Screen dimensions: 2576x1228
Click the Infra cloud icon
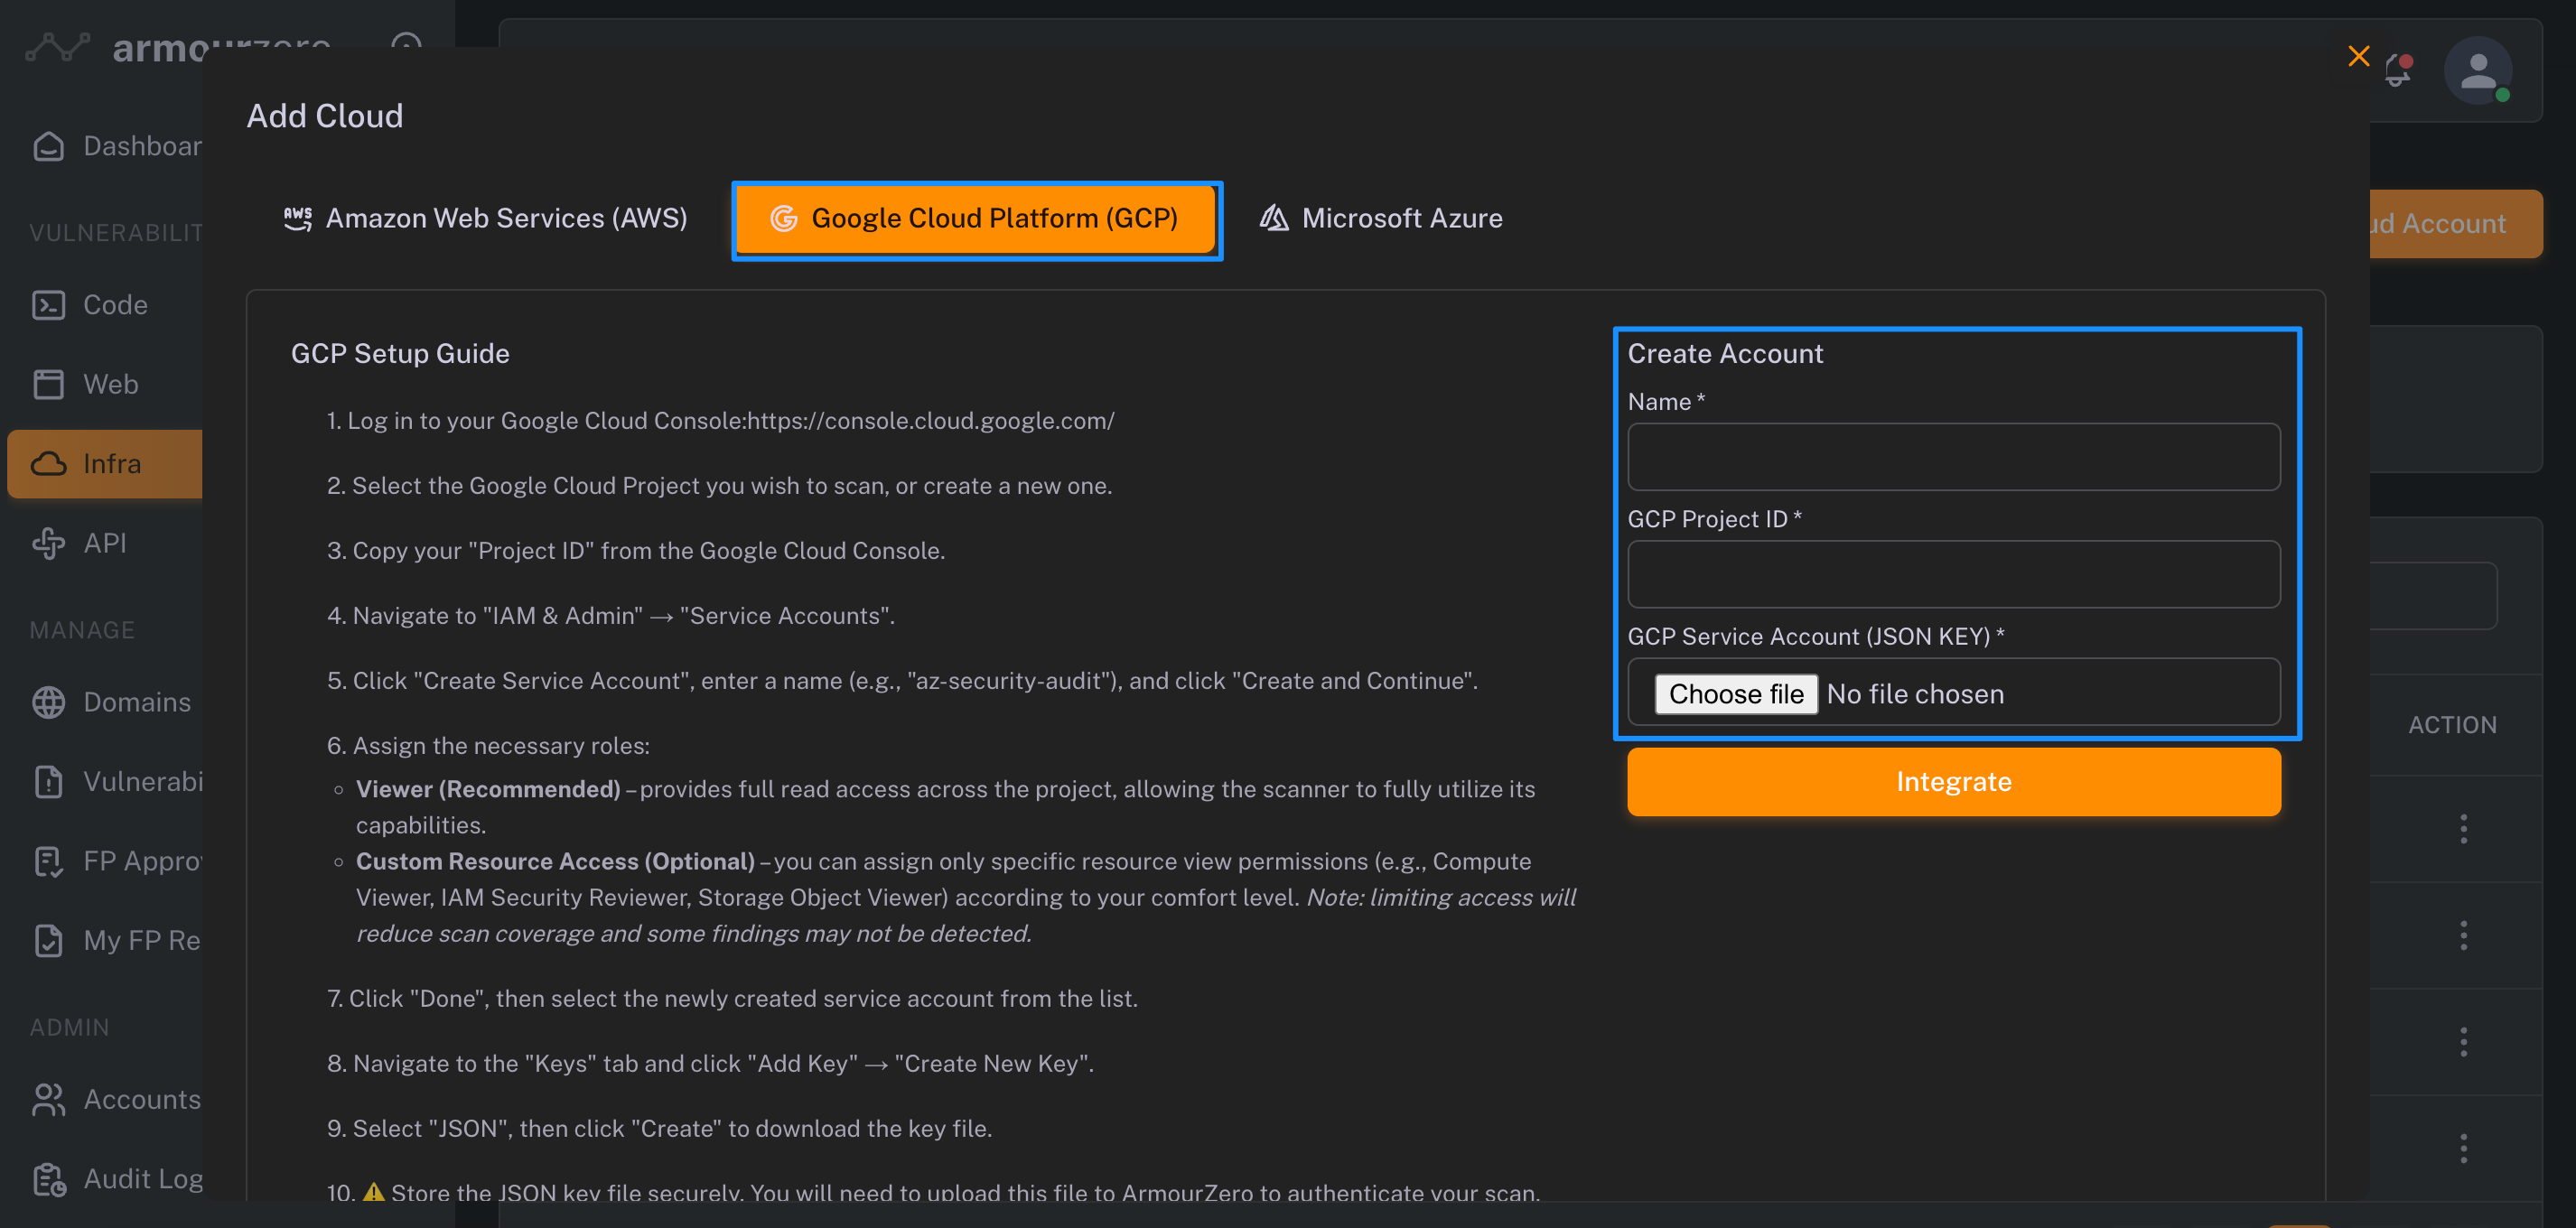tap(48, 464)
